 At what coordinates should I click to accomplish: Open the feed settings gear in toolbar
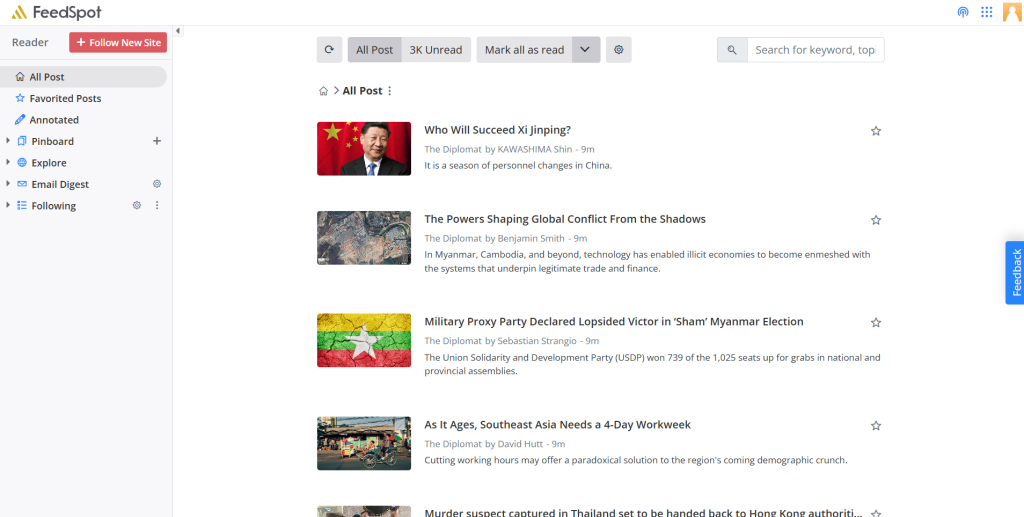618,50
